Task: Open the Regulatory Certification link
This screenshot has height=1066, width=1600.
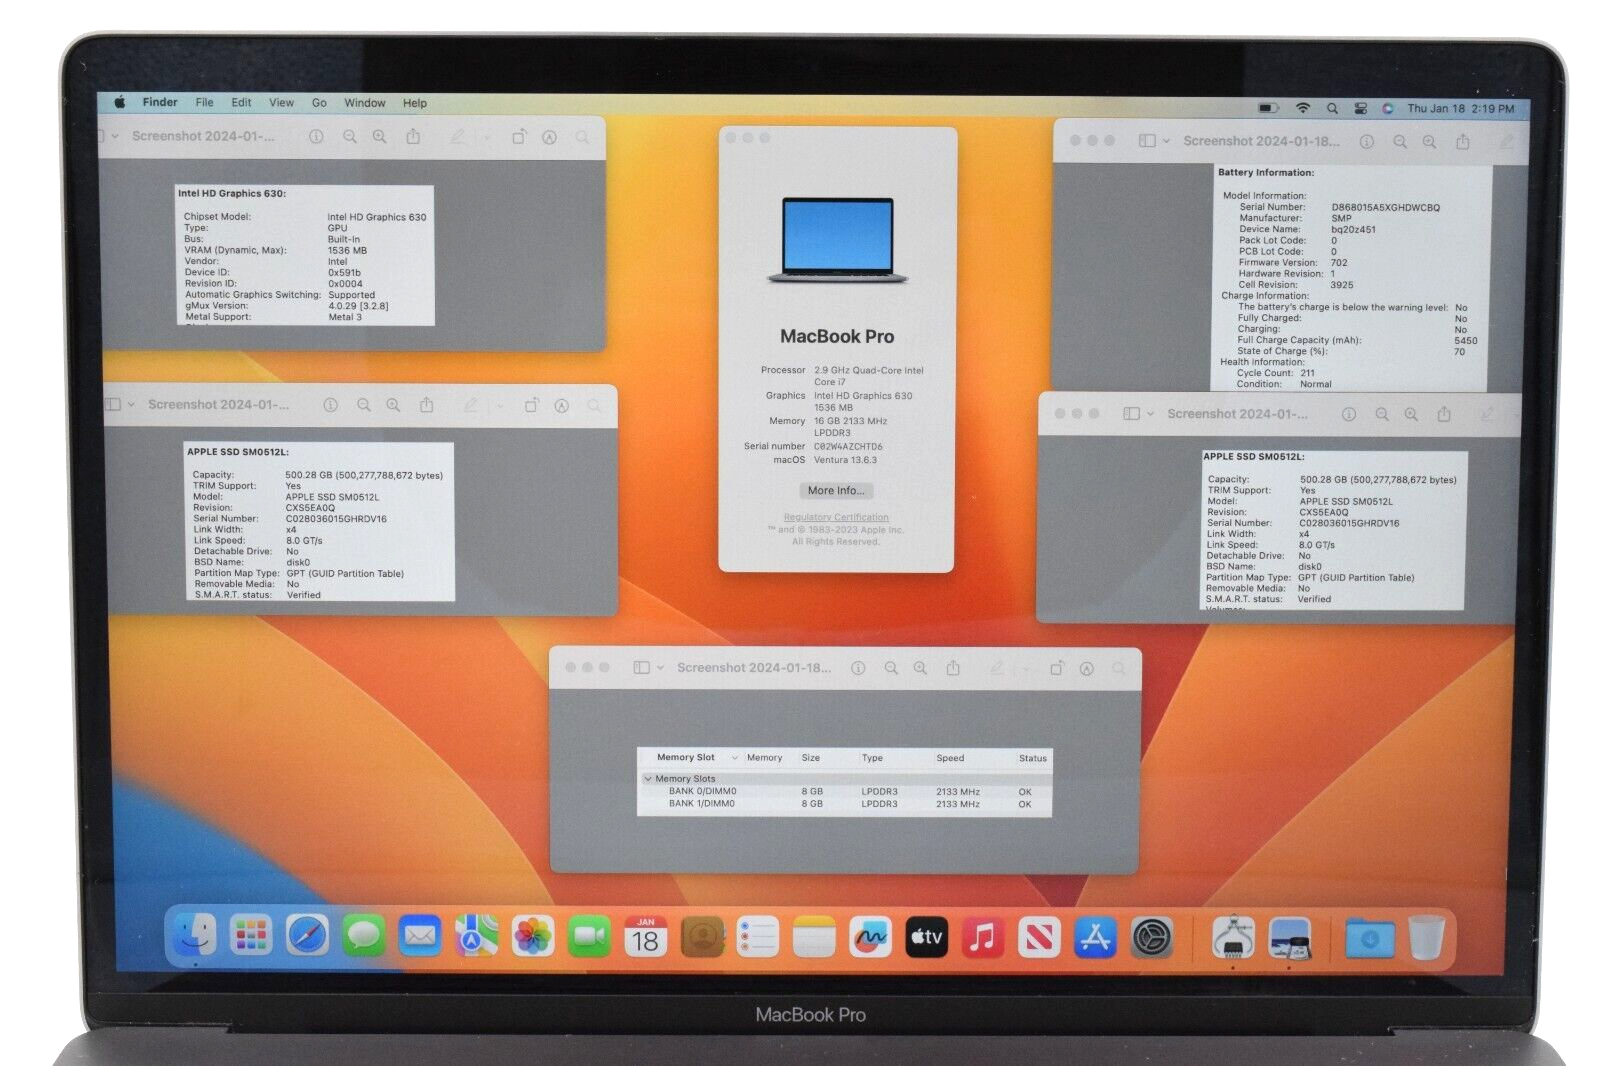Action: click(x=836, y=517)
